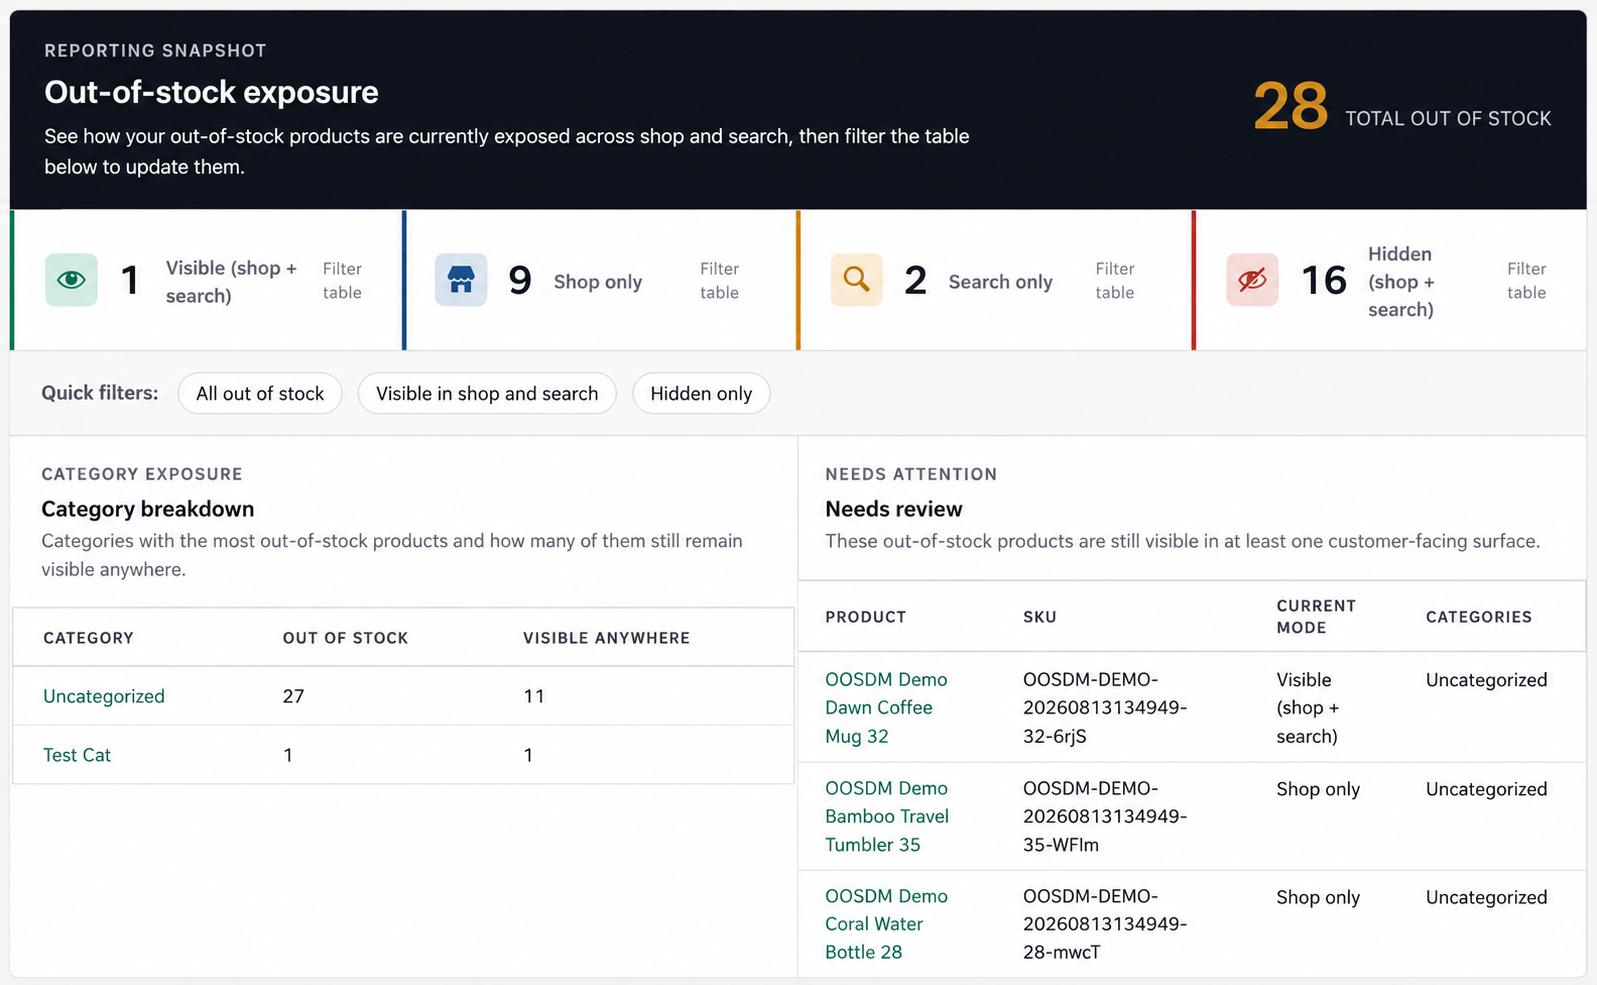
Task: Click the Categories column header
Action: (x=1479, y=617)
